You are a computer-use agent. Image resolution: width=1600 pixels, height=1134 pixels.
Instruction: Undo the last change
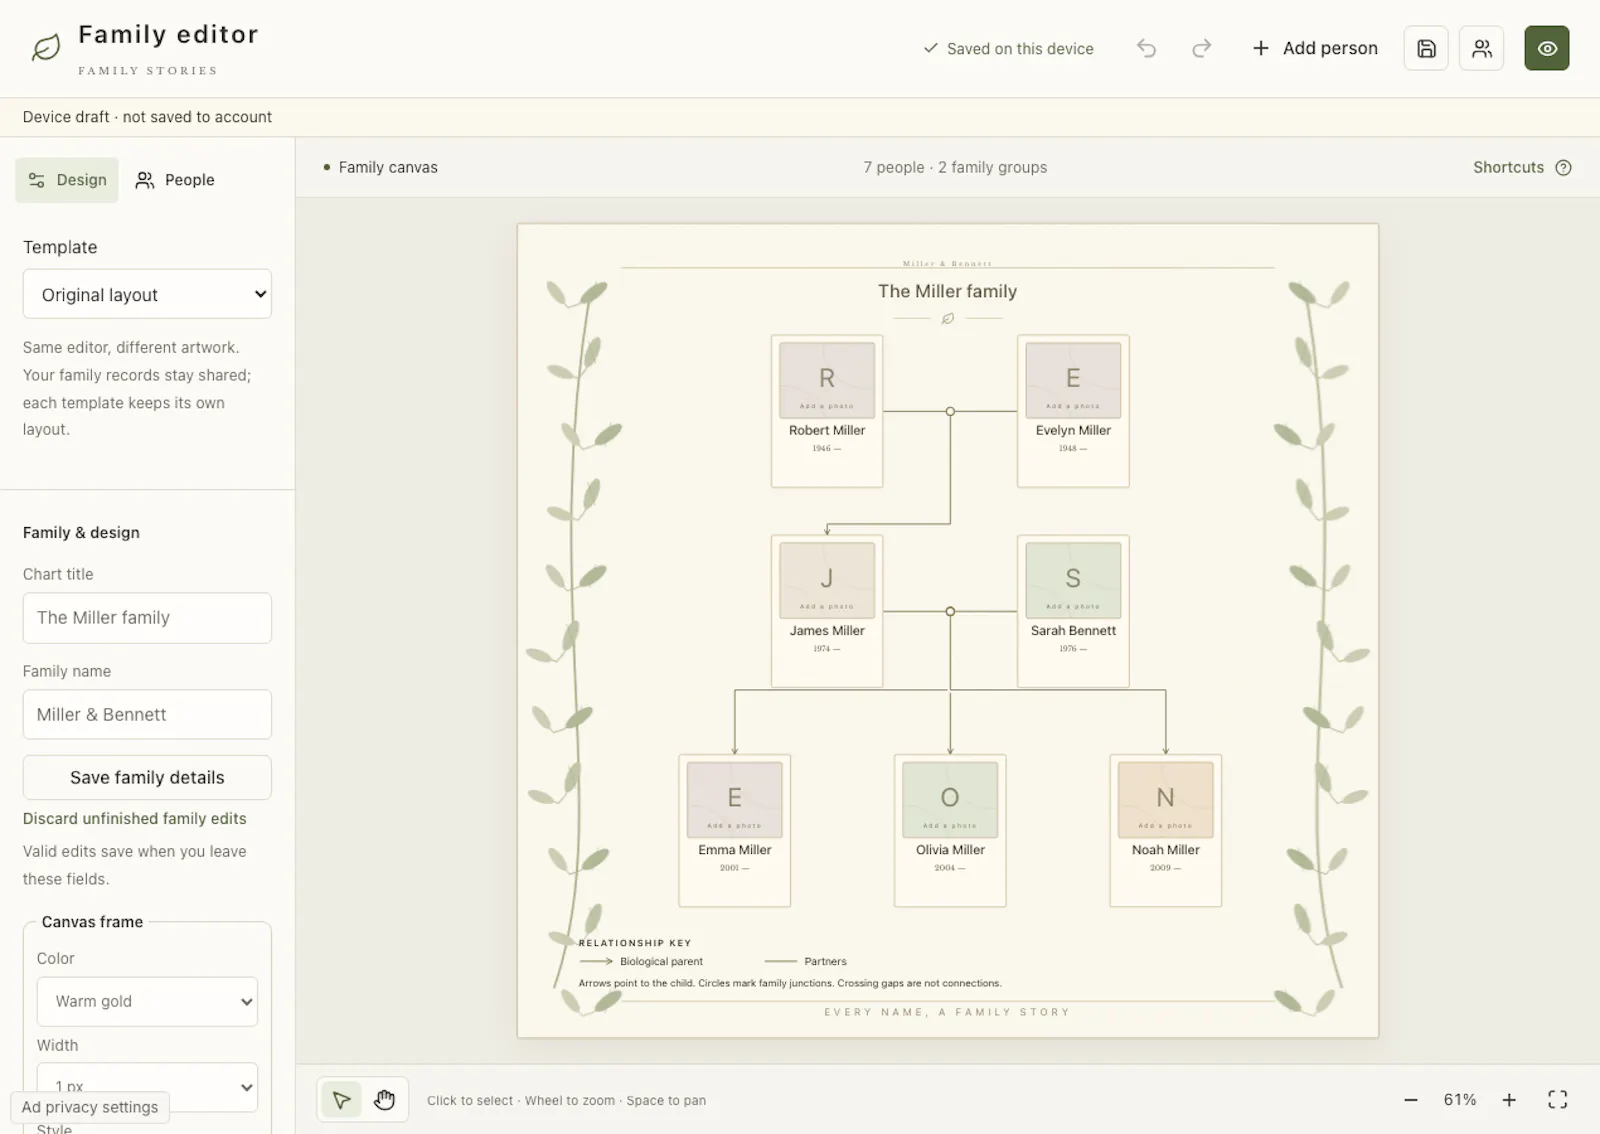[1146, 48]
